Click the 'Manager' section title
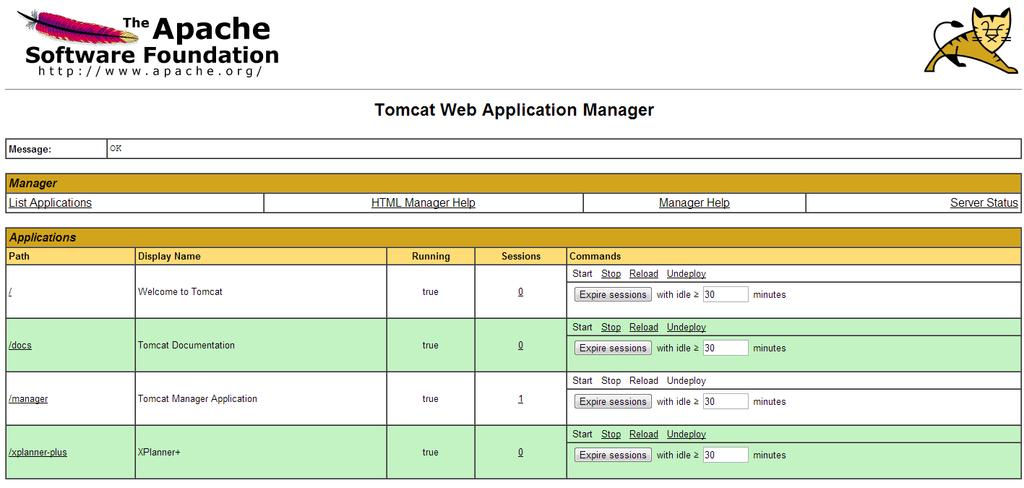 [x=33, y=184]
